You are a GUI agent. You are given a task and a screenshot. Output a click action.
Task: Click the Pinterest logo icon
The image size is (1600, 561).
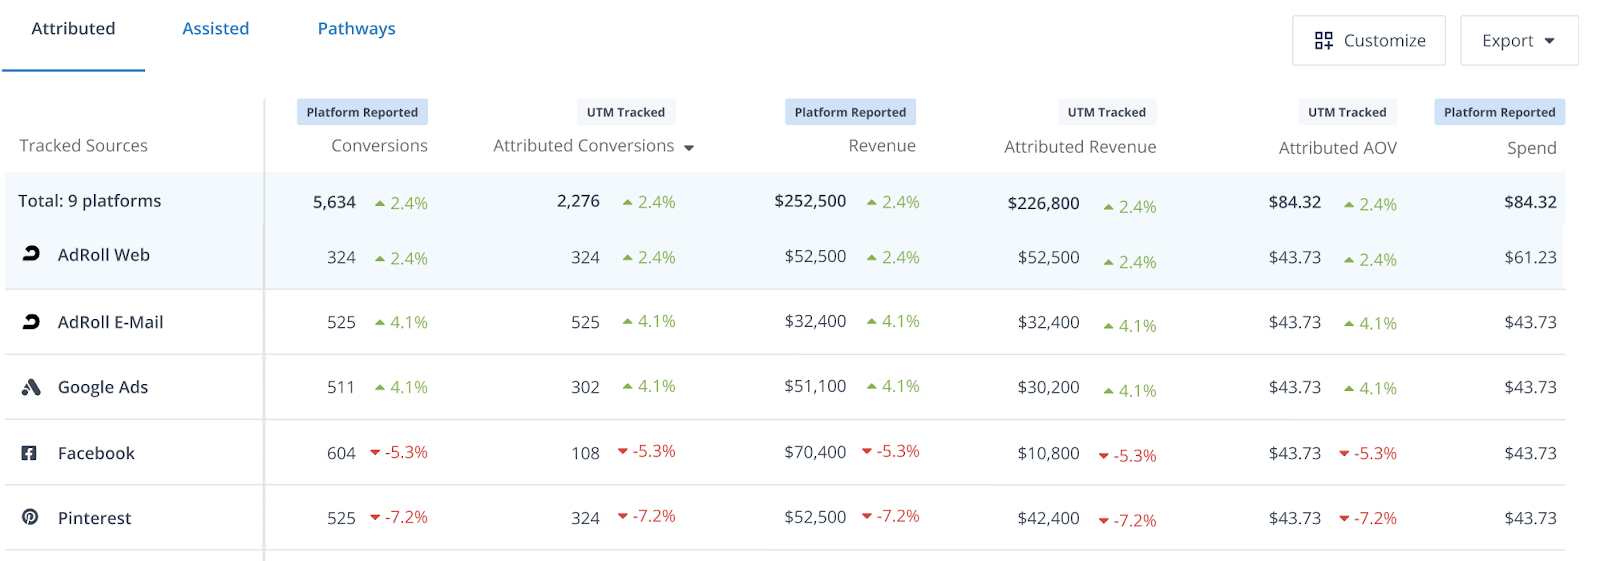point(30,517)
